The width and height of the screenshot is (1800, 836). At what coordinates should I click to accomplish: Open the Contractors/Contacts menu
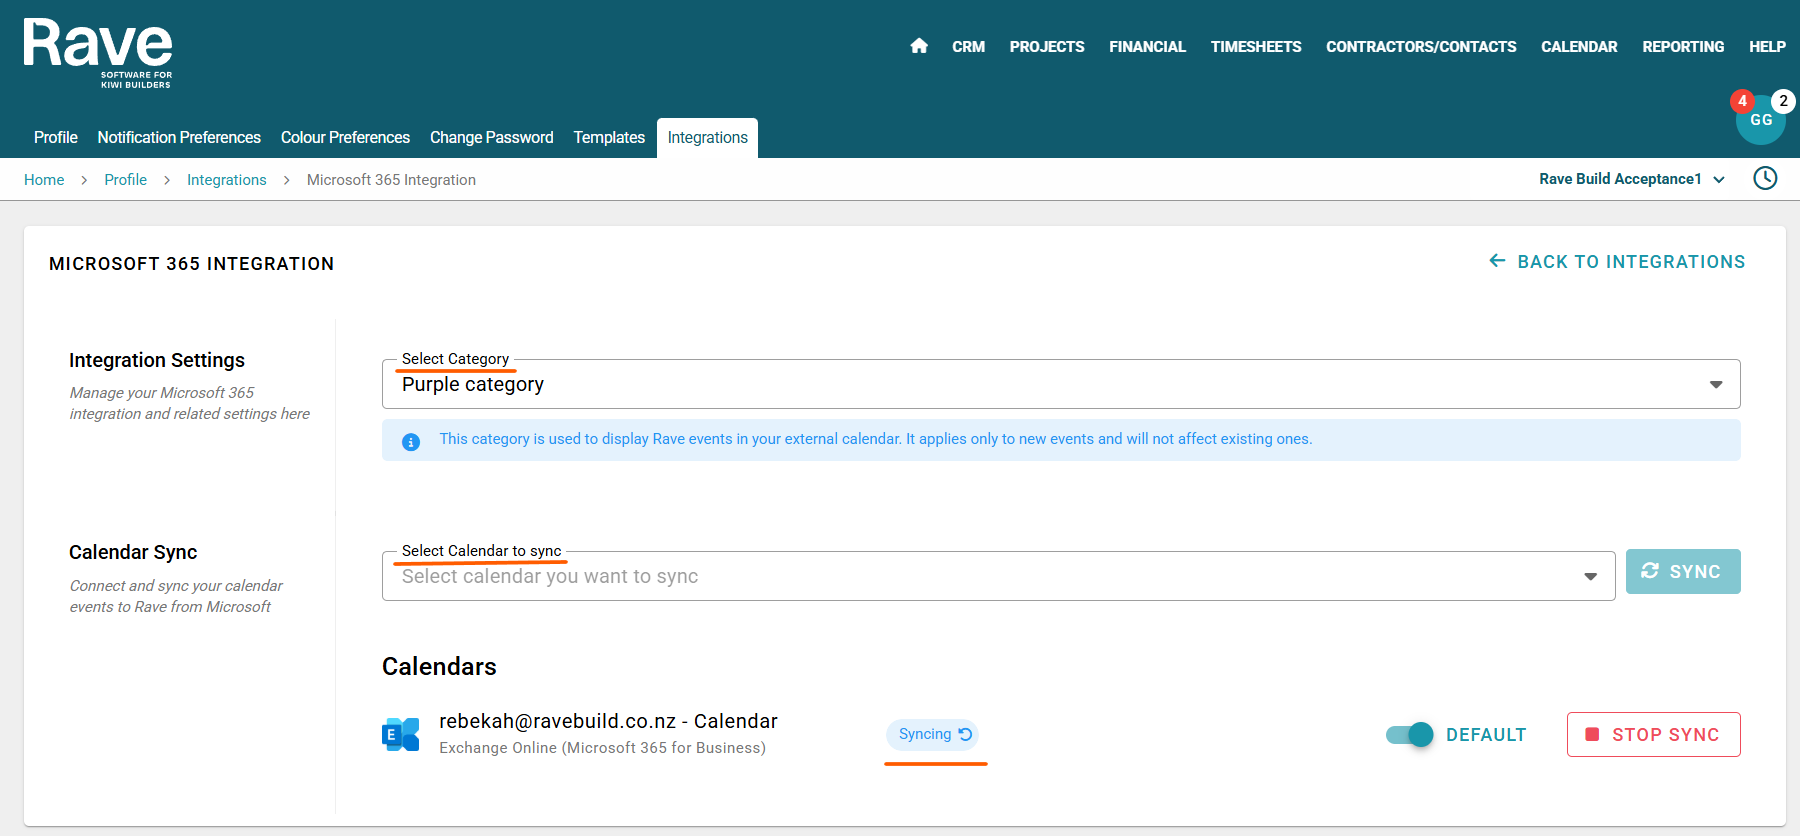[1421, 47]
